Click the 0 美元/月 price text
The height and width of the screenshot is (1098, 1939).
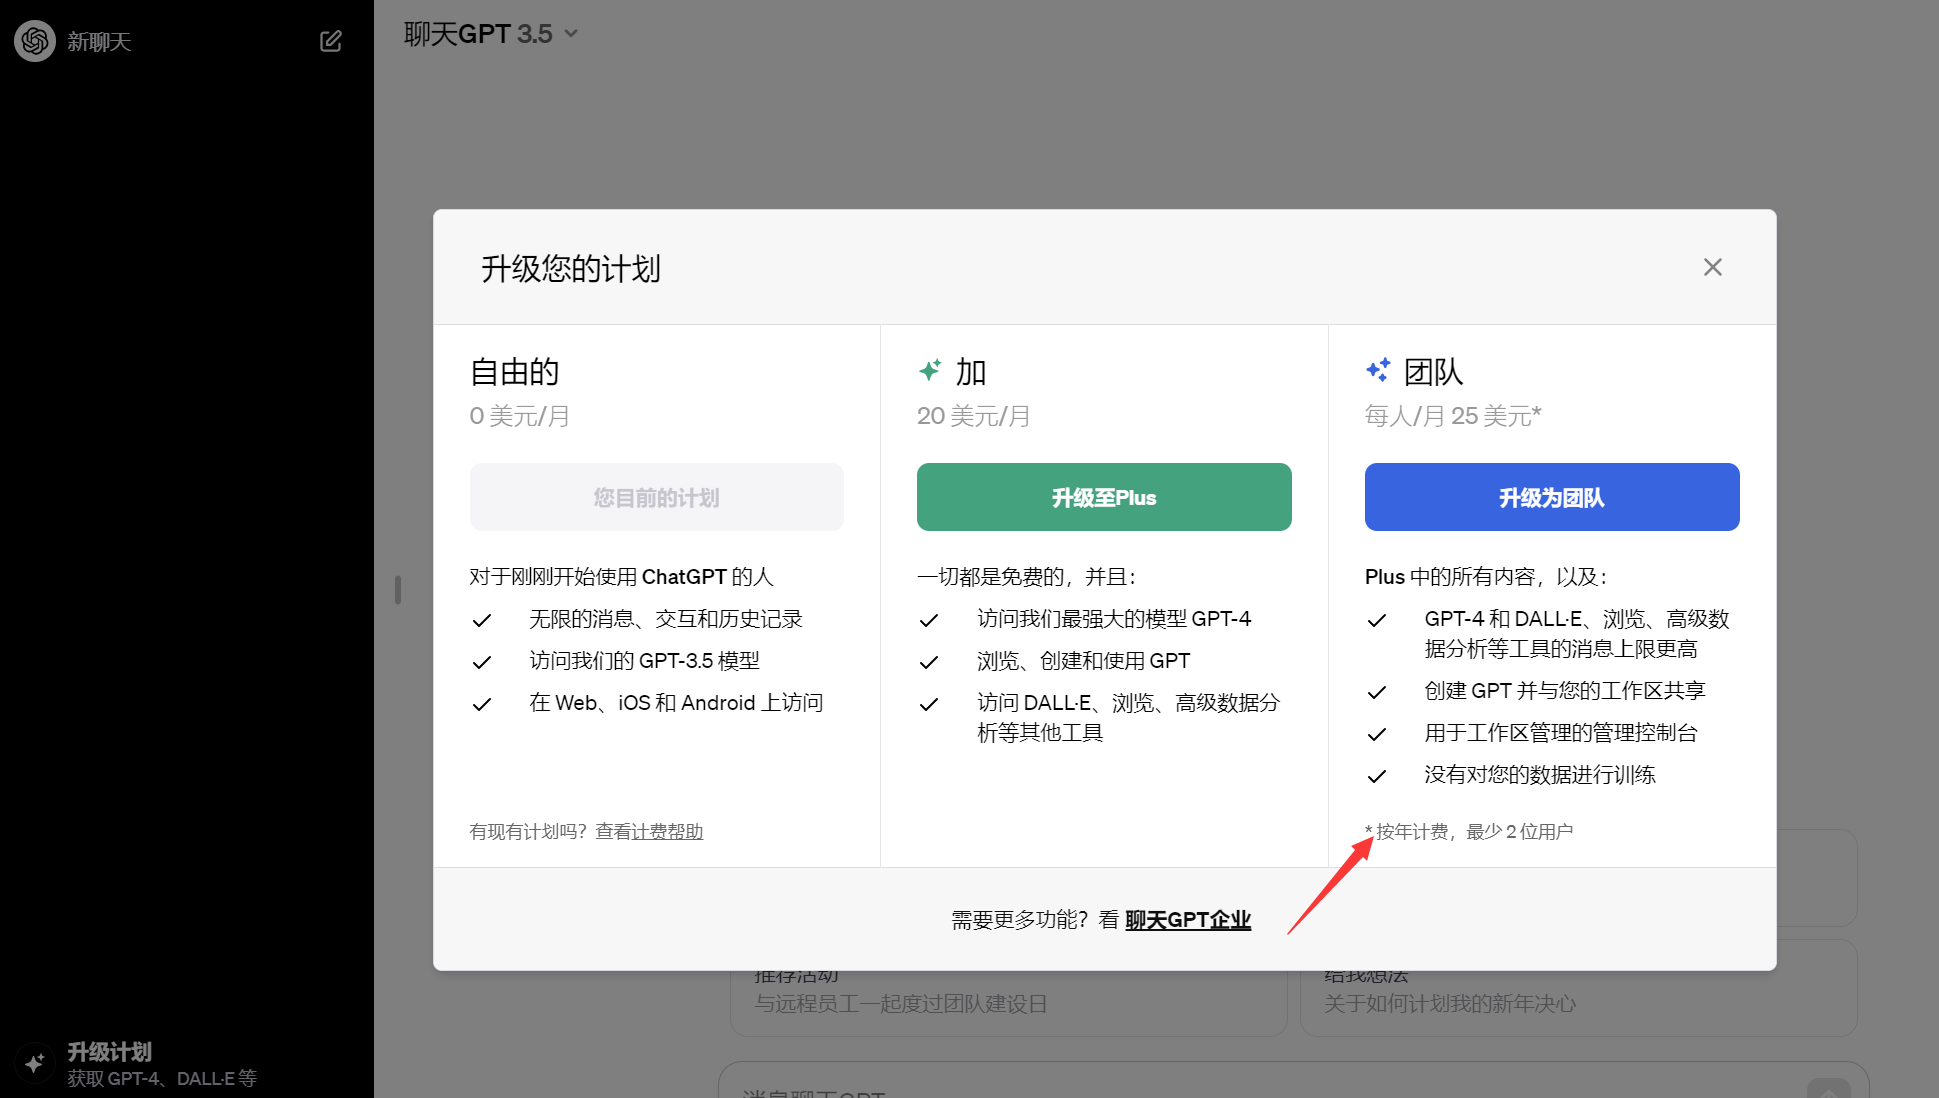tap(519, 416)
